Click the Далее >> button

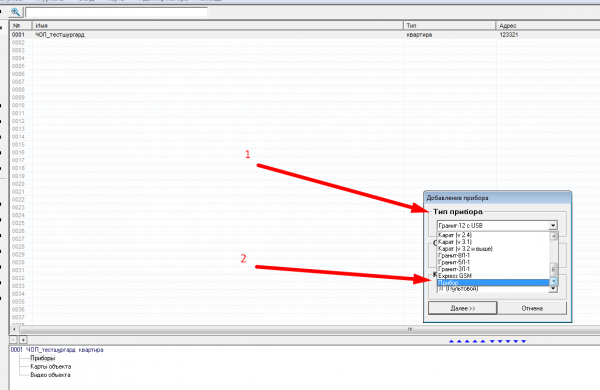tap(463, 308)
